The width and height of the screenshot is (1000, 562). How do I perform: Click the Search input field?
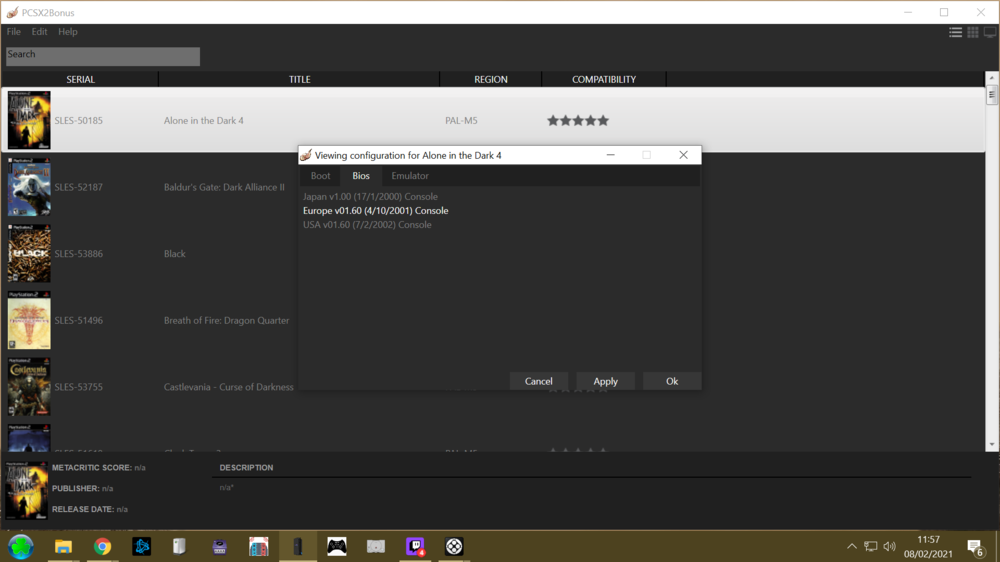click(103, 56)
